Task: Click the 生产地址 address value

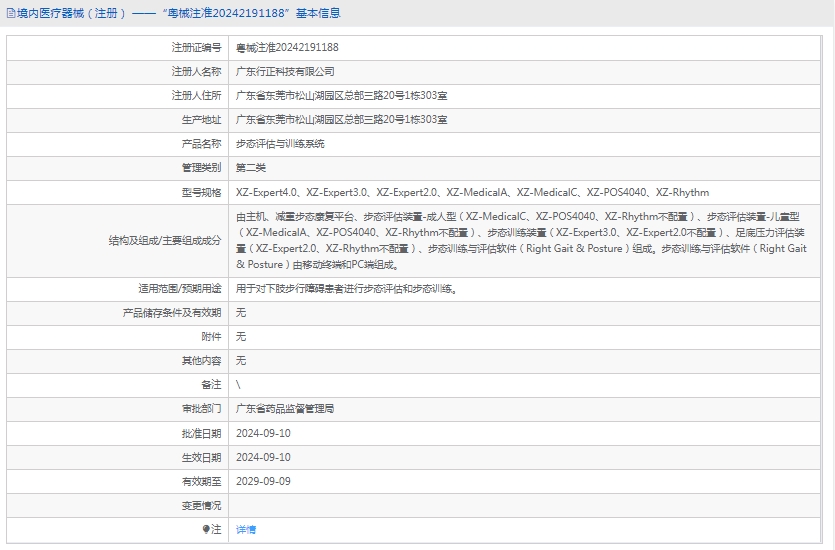Action: click(341, 119)
